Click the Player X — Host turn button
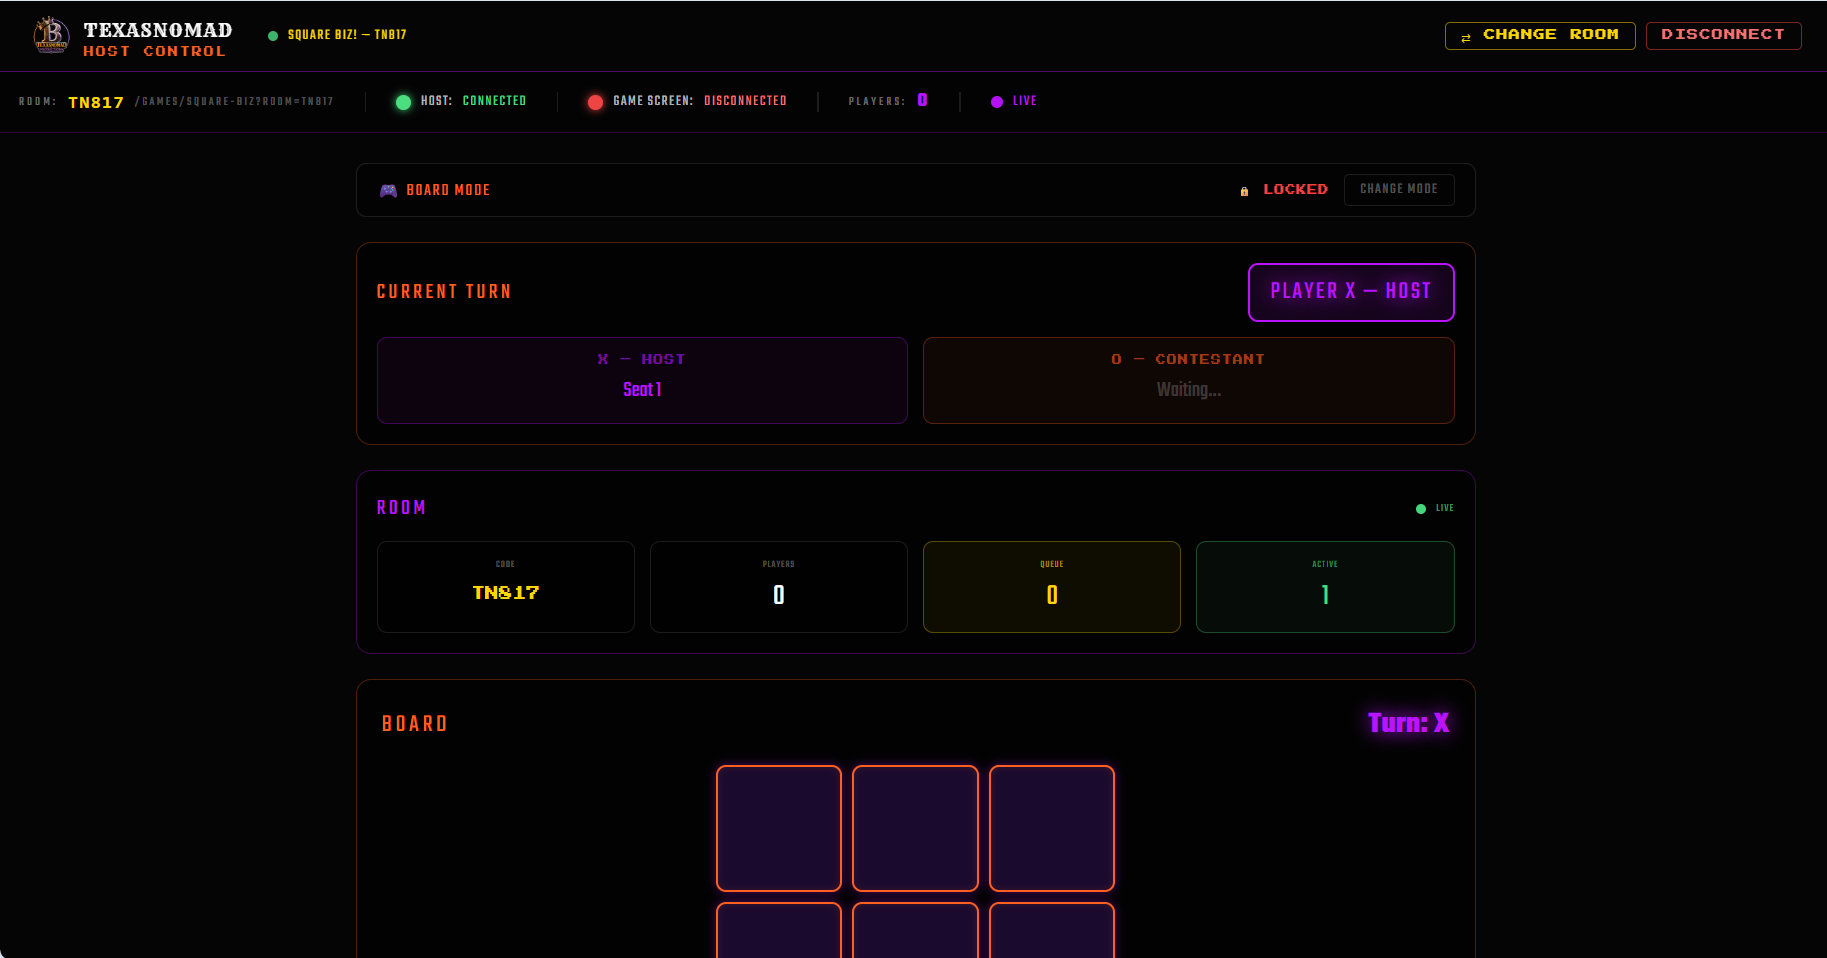Image resolution: width=1827 pixels, height=958 pixels. [x=1351, y=292]
